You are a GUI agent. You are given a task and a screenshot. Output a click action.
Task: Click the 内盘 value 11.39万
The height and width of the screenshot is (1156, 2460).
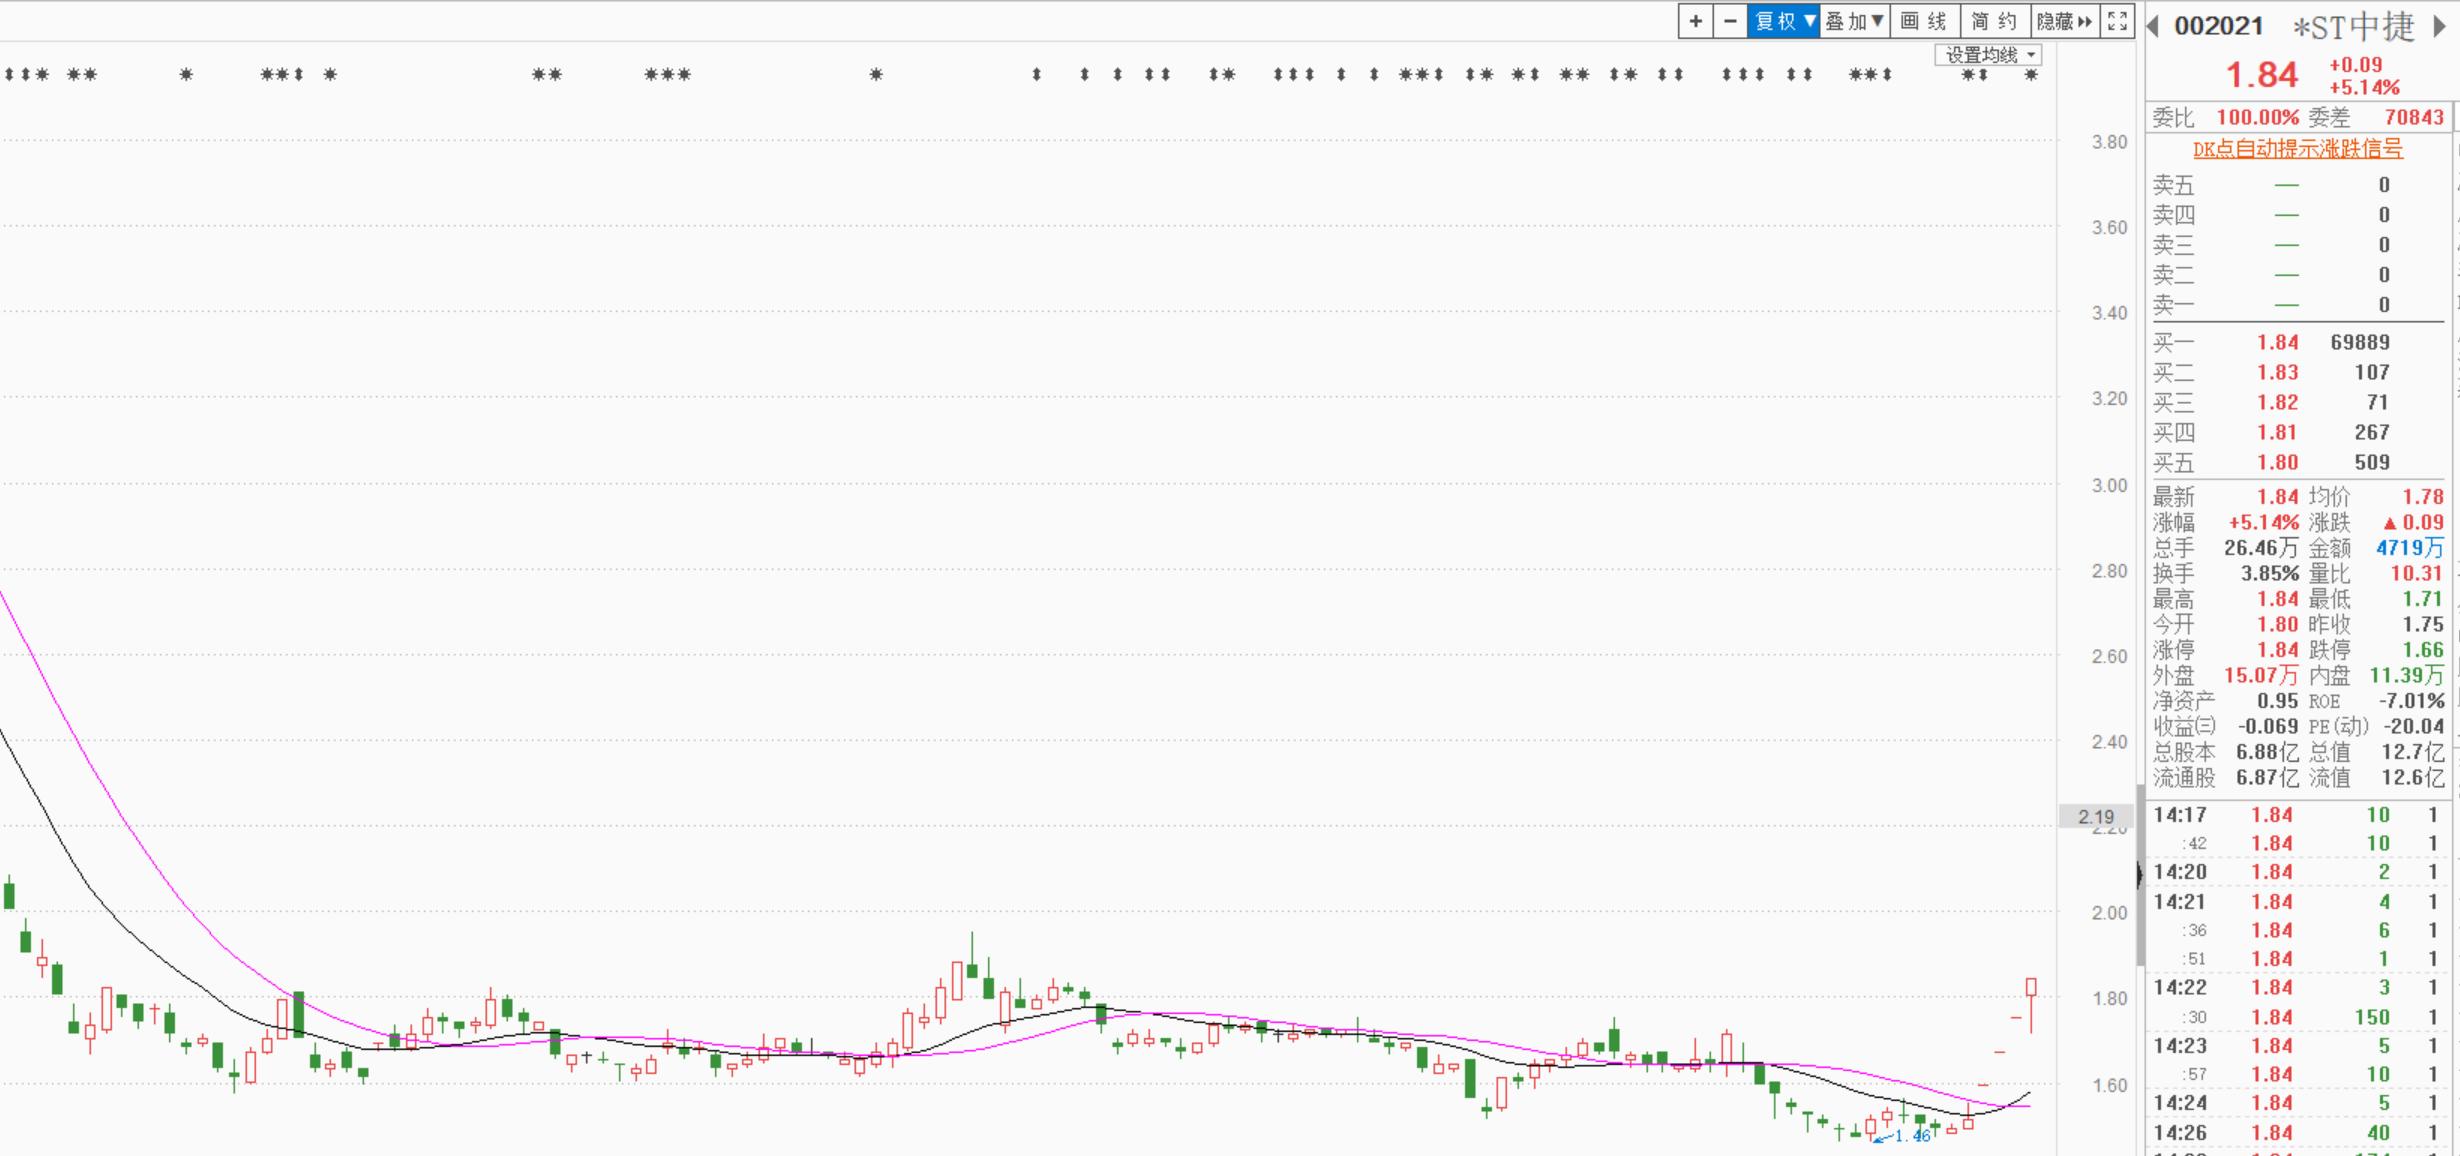2406,676
